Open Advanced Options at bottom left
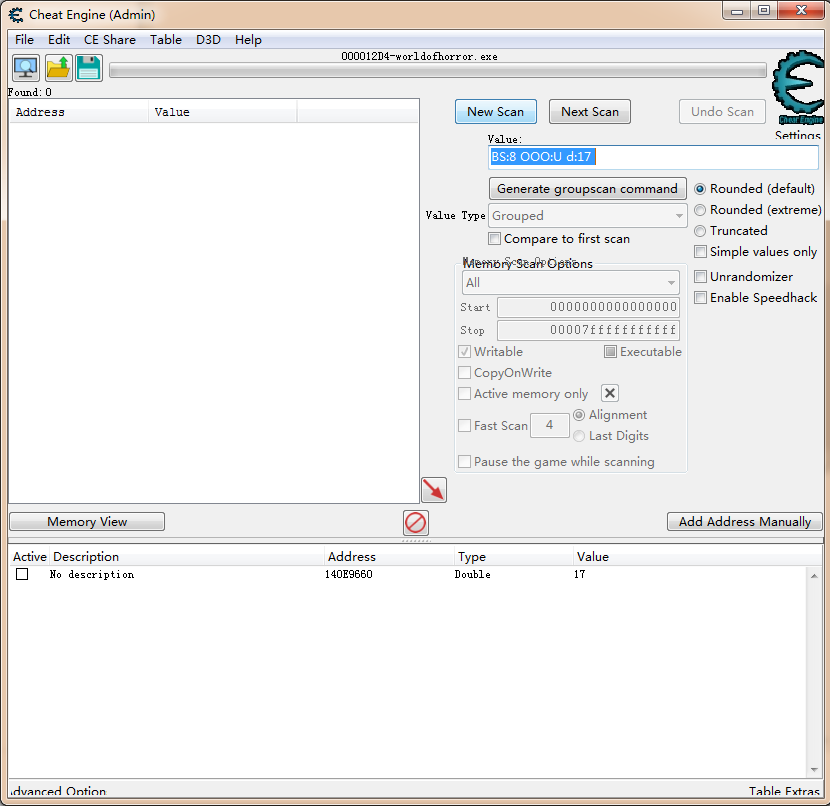Screen dimensions: 830x806 [58, 791]
